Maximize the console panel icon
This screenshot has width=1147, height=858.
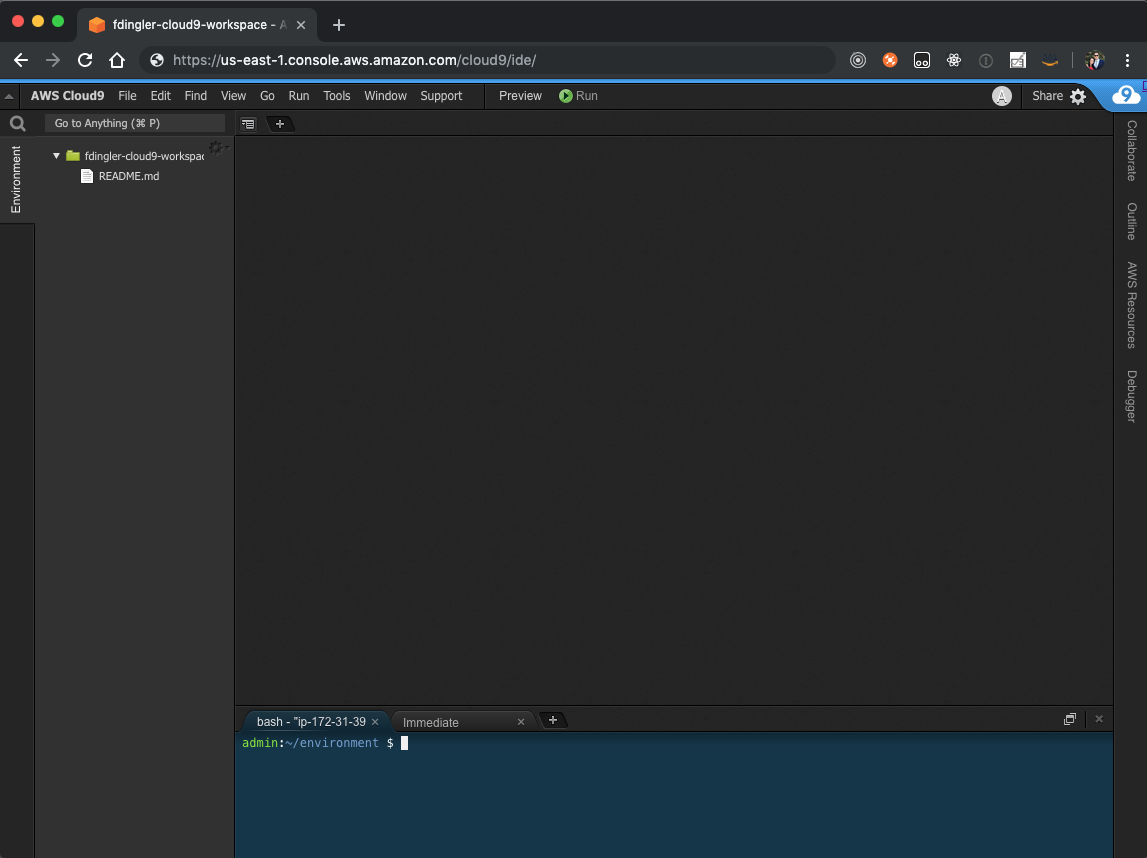click(x=1069, y=720)
